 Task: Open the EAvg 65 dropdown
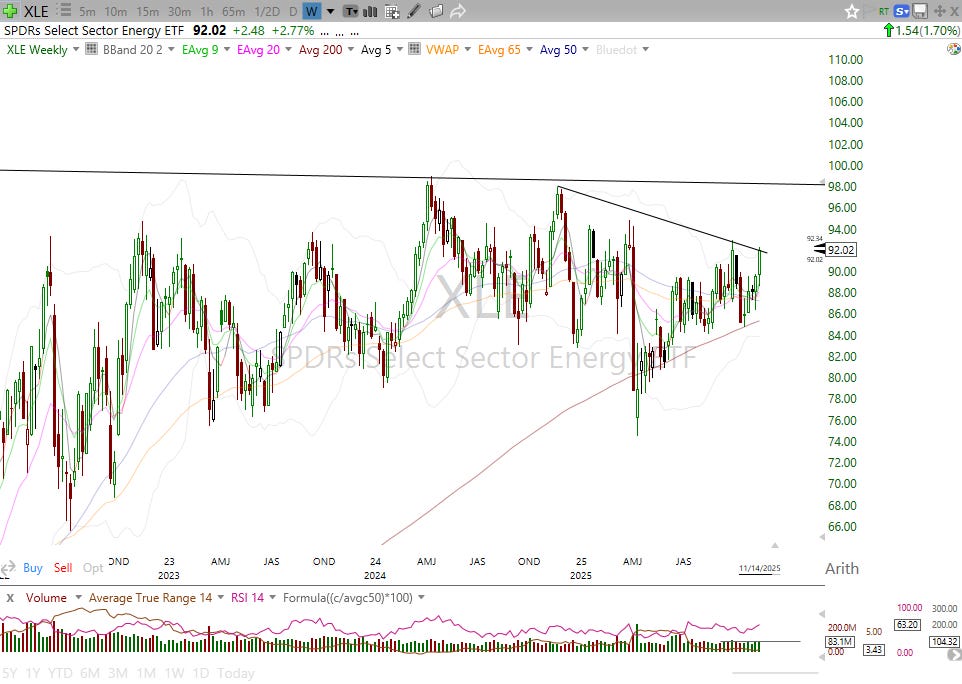pos(529,49)
